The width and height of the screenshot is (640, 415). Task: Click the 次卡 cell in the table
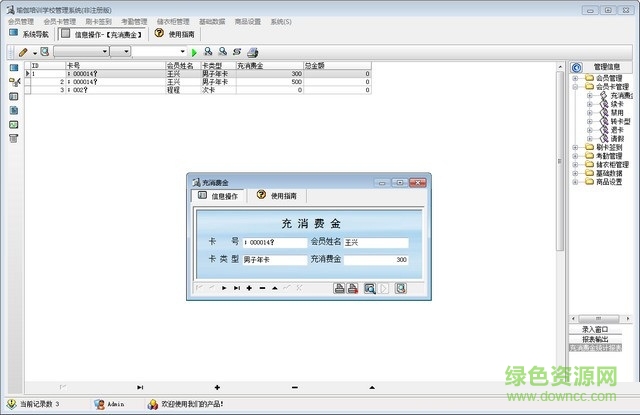(x=218, y=90)
